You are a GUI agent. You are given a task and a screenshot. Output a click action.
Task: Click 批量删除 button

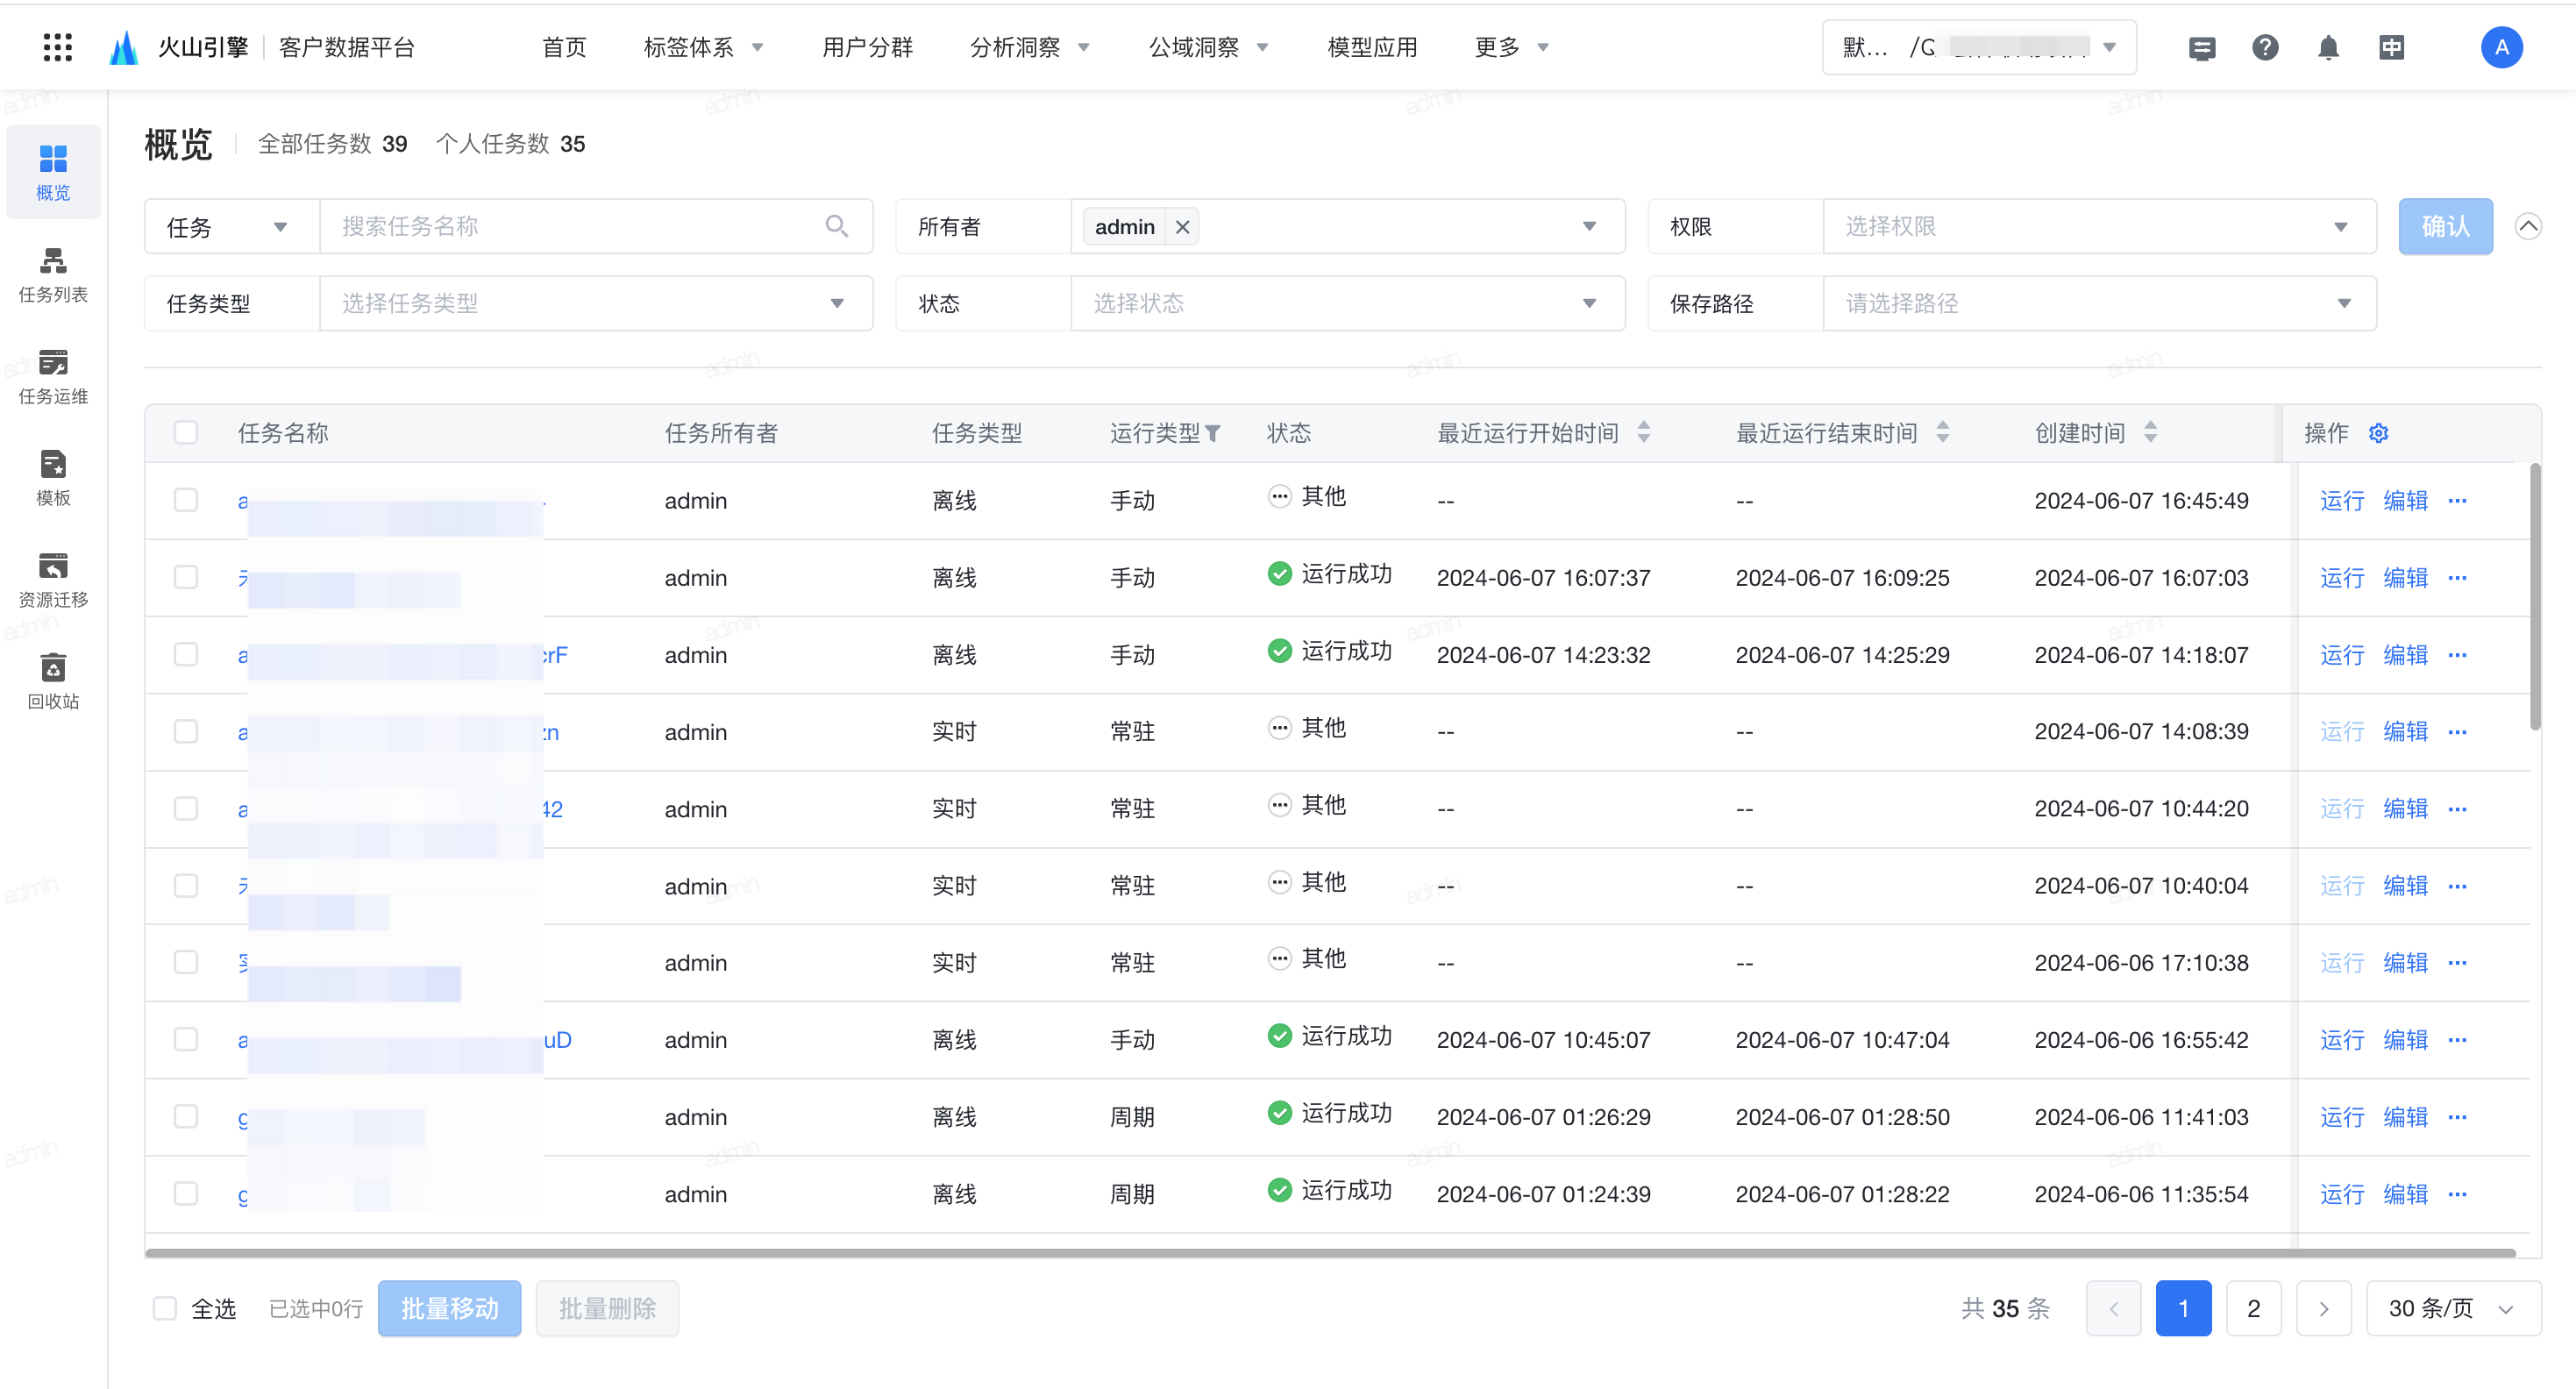[607, 1308]
